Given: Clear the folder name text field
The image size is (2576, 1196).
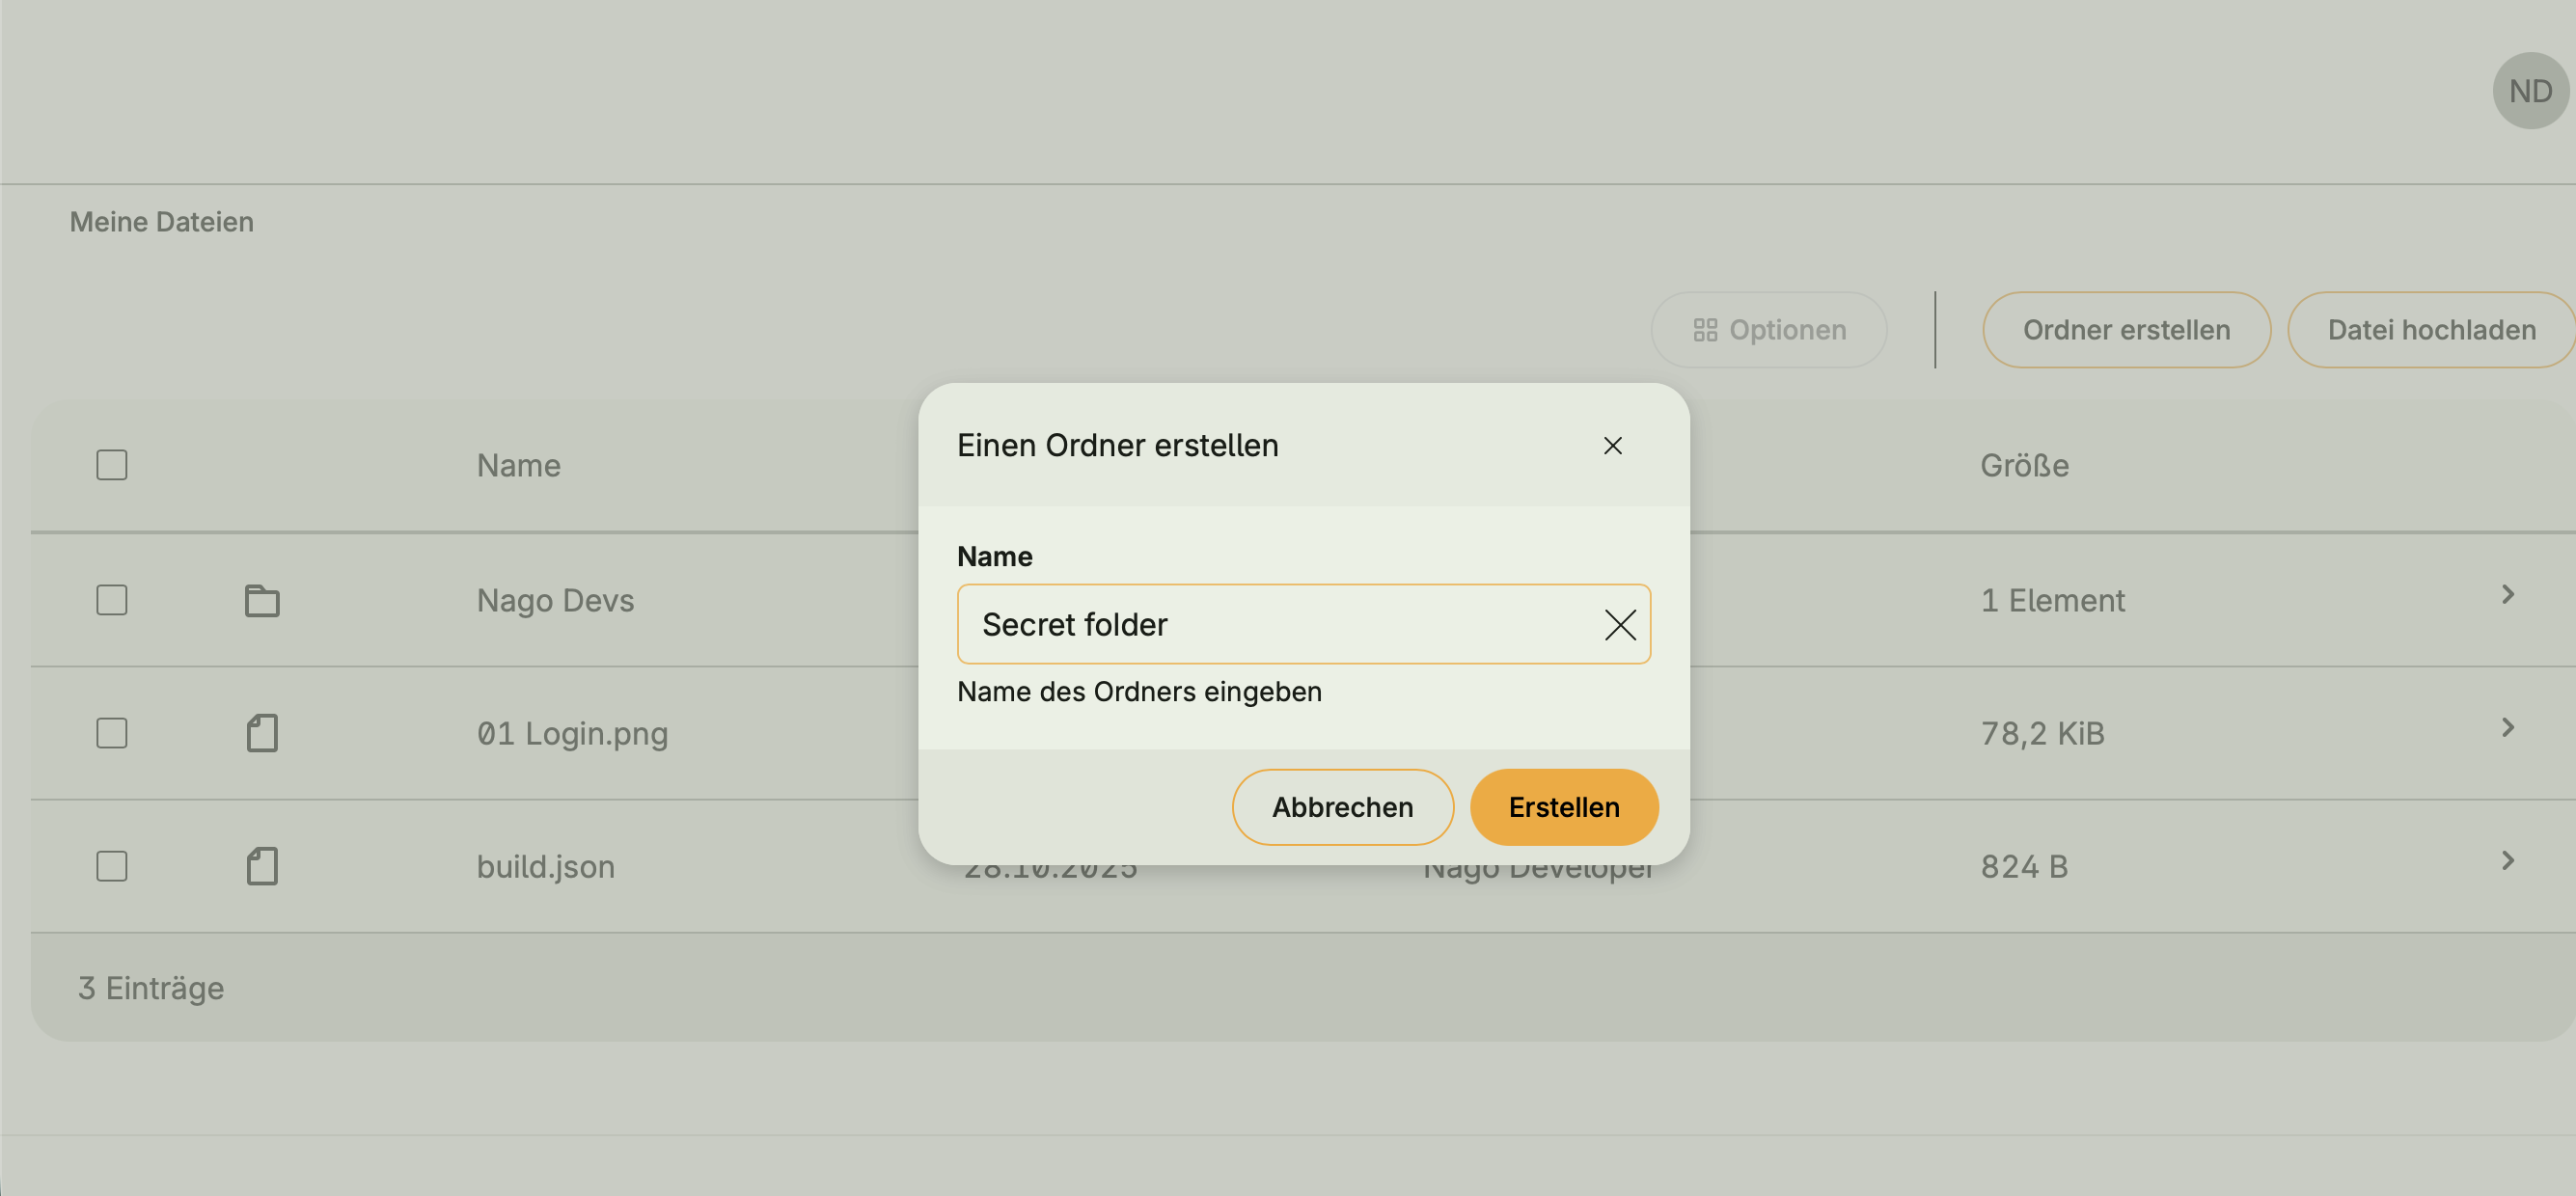Looking at the screenshot, I should pyautogui.click(x=1619, y=625).
